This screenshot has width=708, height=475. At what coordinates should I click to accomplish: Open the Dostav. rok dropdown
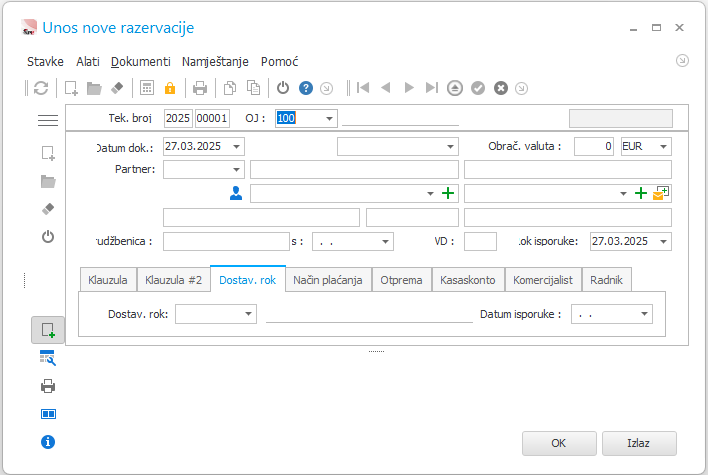(x=248, y=314)
